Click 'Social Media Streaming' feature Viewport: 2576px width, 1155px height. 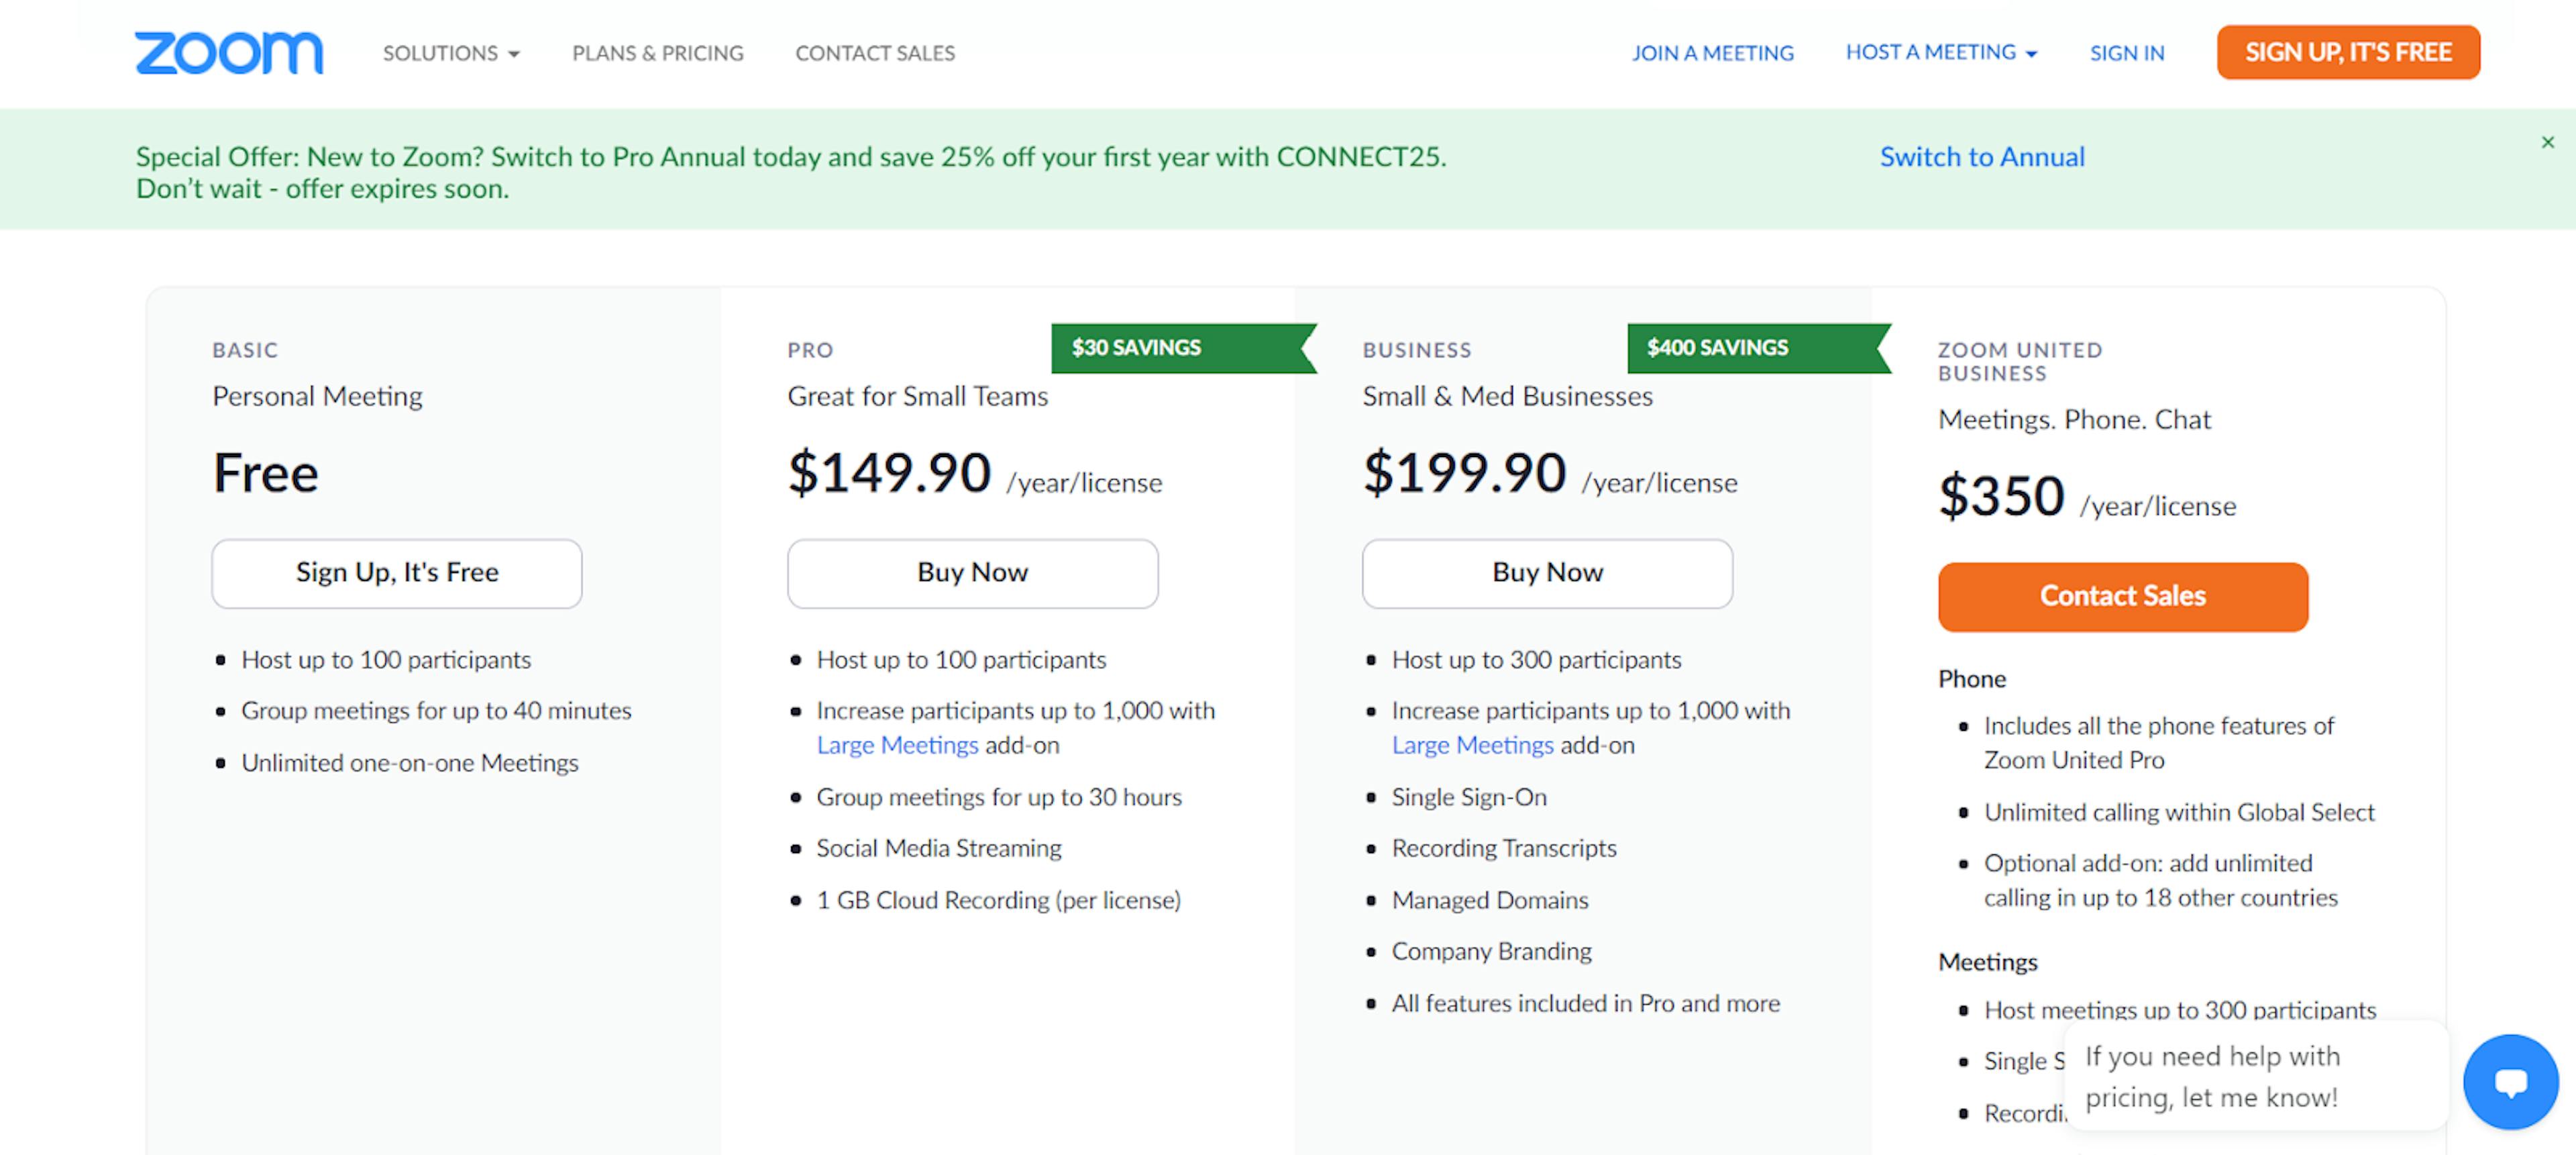click(939, 848)
